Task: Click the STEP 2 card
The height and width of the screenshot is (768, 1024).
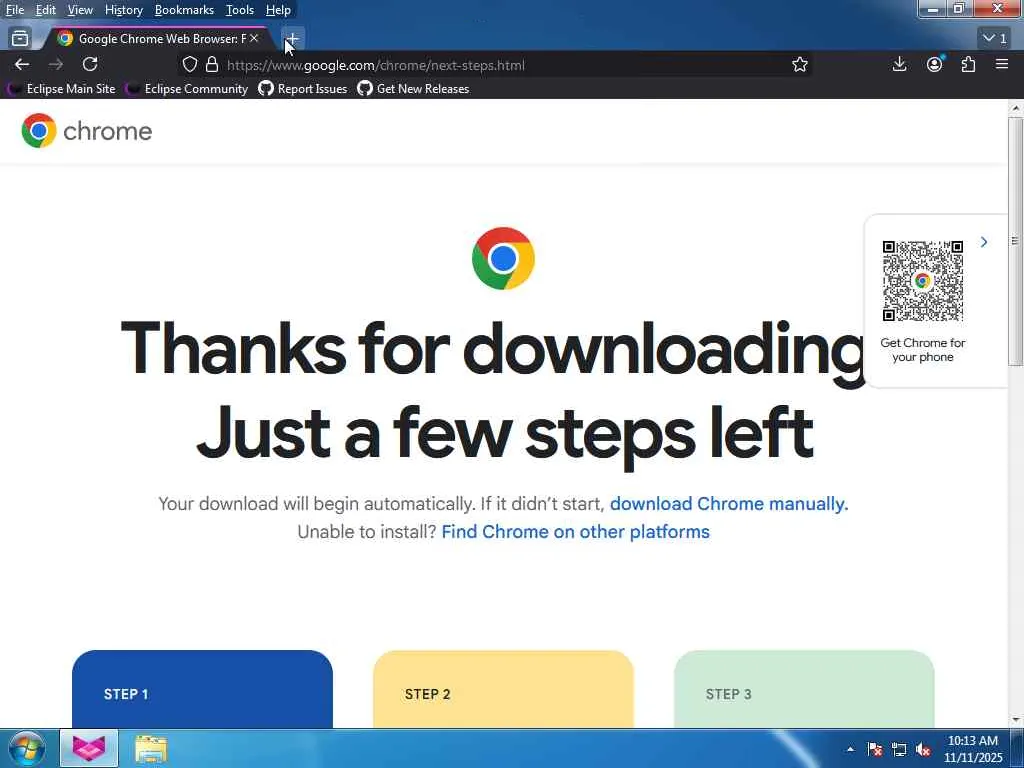Action: pyautogui.click(x=504, y=689)
